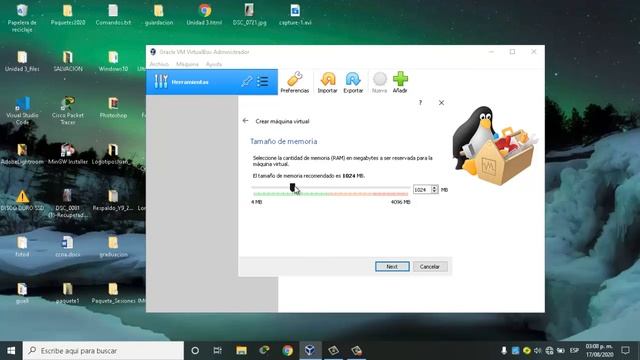Open the Archivo menu
Image resolution: width=640 pixels, height=360 pixels.
tap(159, 64)
